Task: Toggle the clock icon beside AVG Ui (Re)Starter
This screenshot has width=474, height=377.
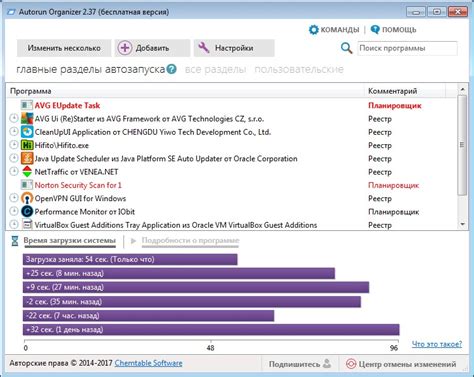Action: click(14, 118)
